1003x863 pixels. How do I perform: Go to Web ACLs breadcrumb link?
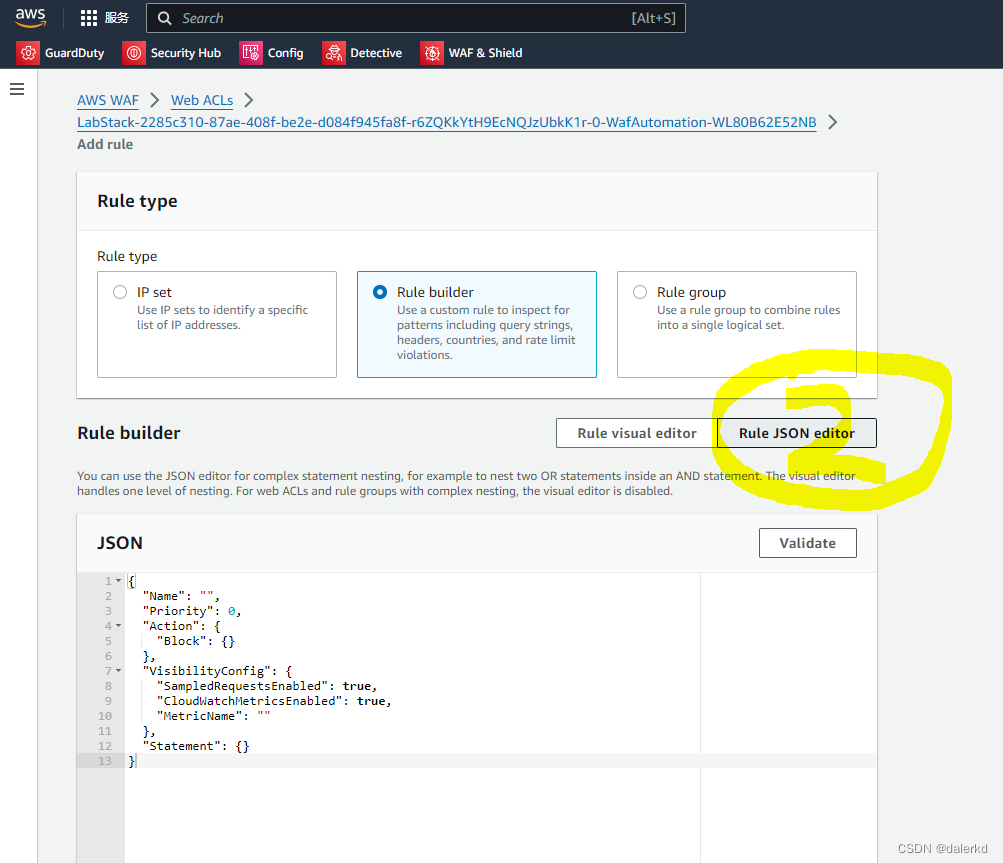(x=202, y=100)
